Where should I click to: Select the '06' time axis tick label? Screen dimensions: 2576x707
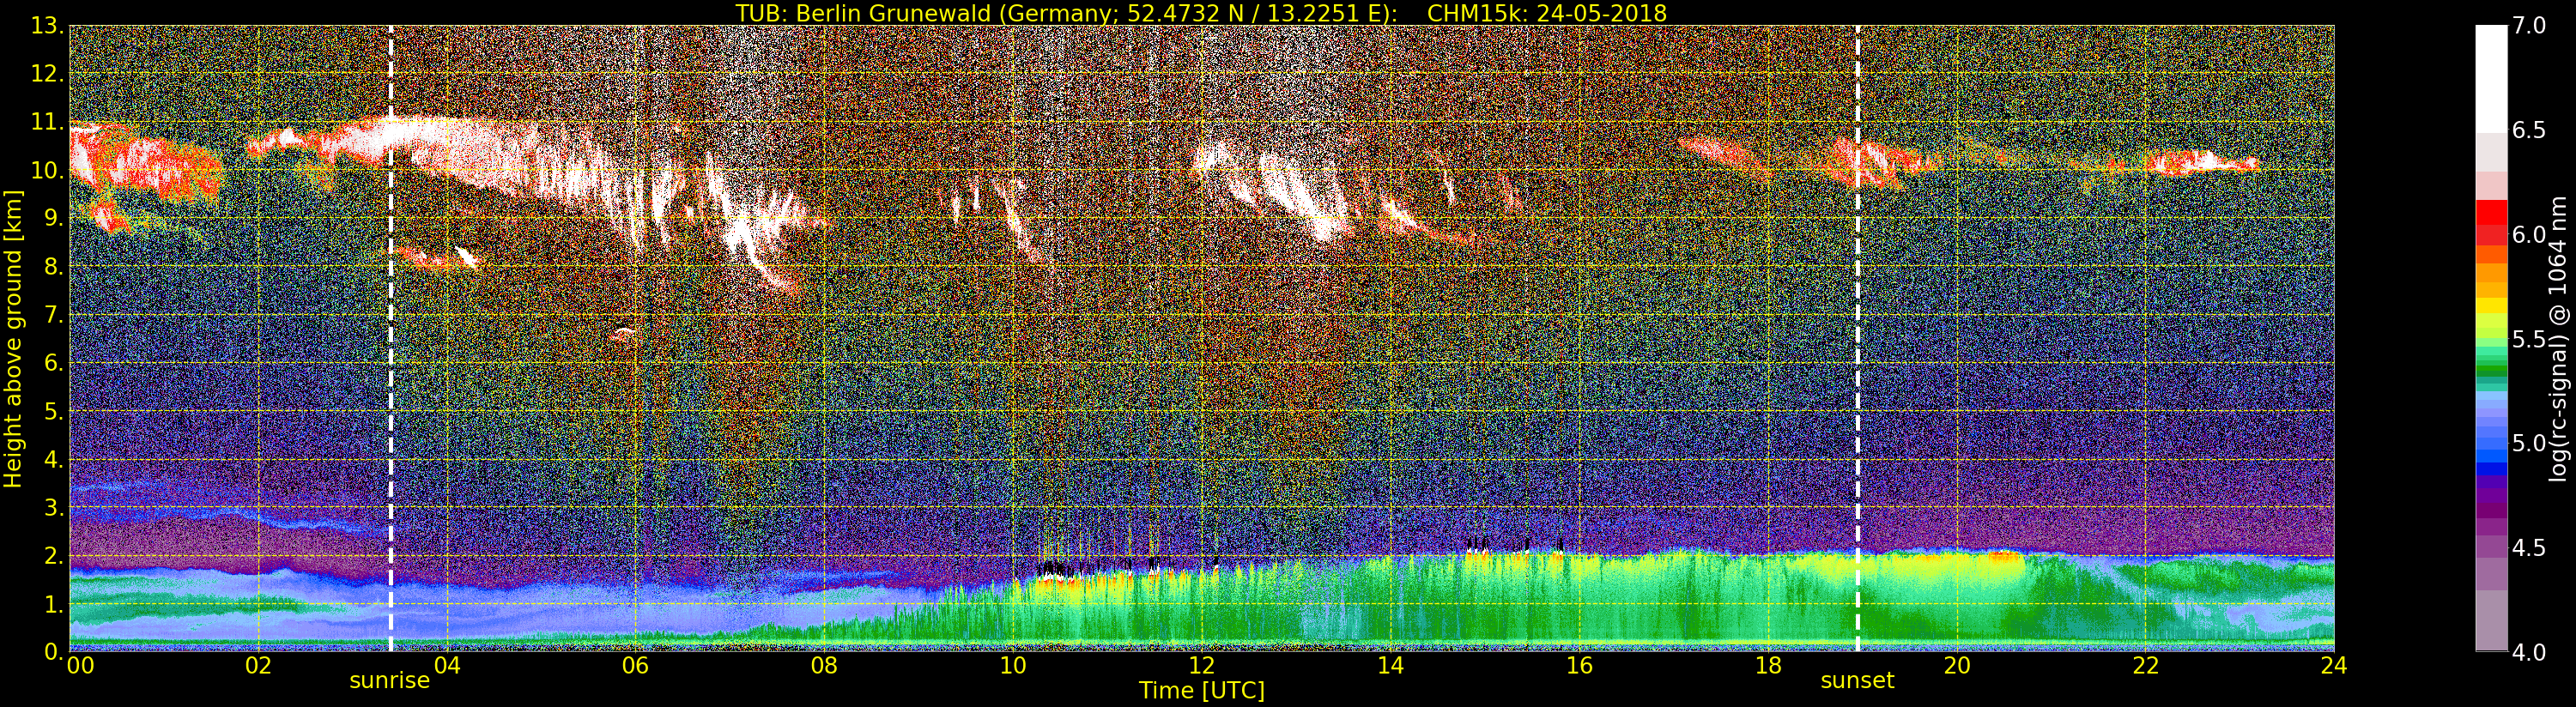coord(635,666)
